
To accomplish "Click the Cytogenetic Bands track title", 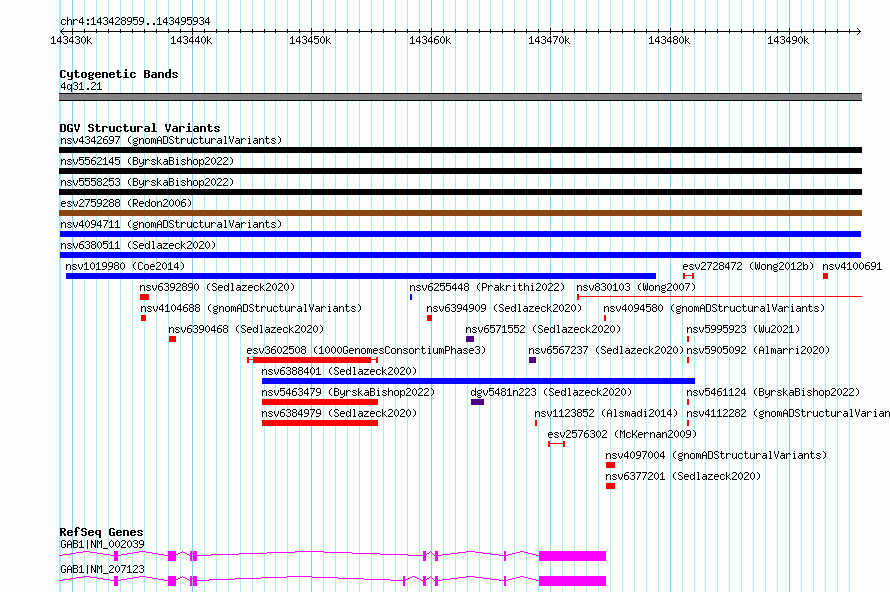I will pos(119,74).
